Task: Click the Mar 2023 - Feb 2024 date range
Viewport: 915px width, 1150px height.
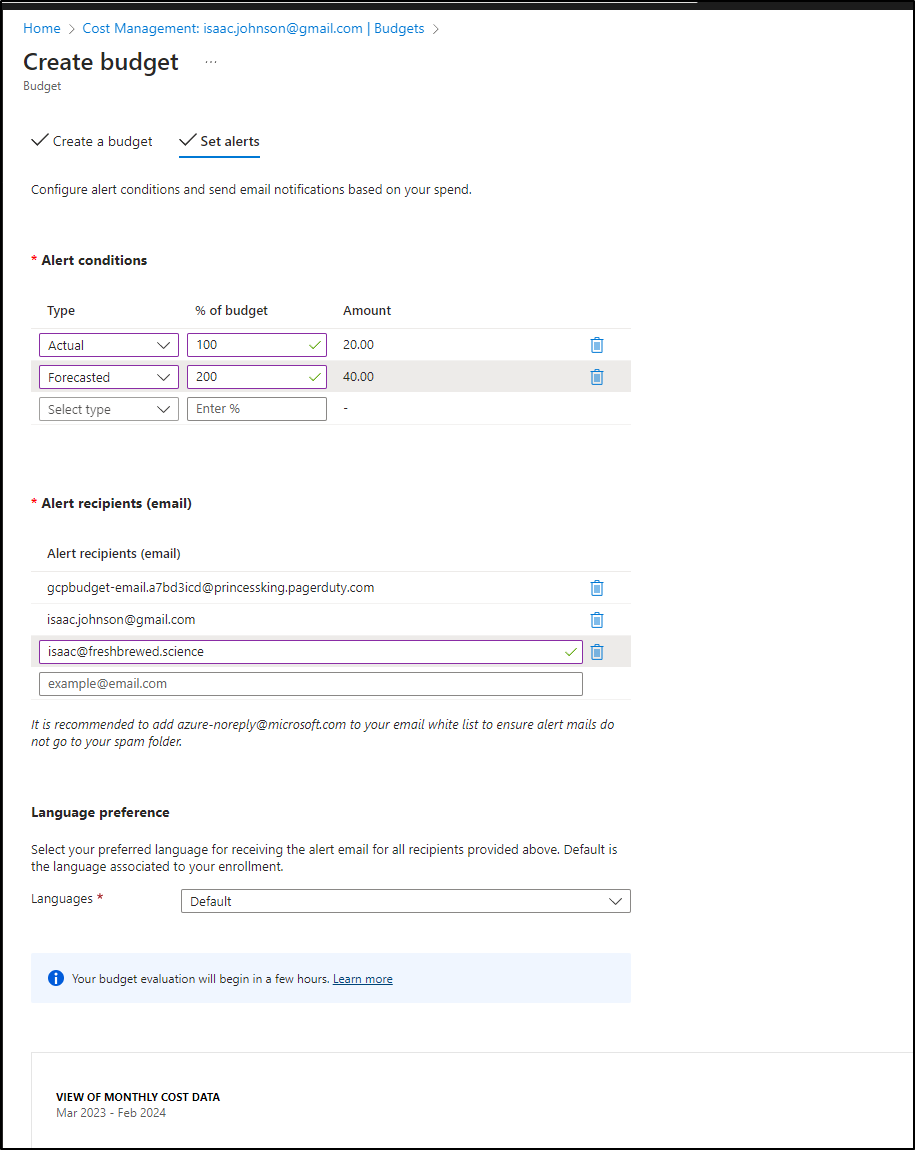Action: 111,1113
